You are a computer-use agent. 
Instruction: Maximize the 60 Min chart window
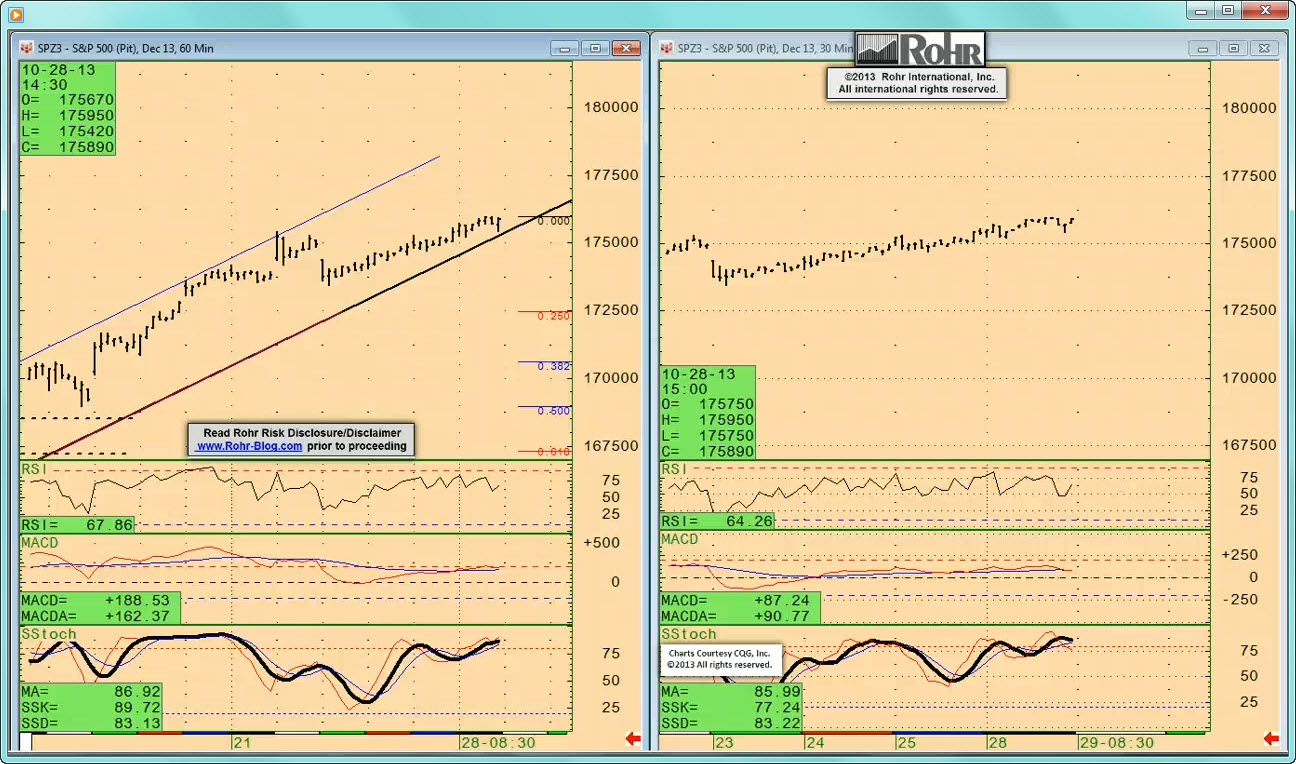(x=595, y=48)
